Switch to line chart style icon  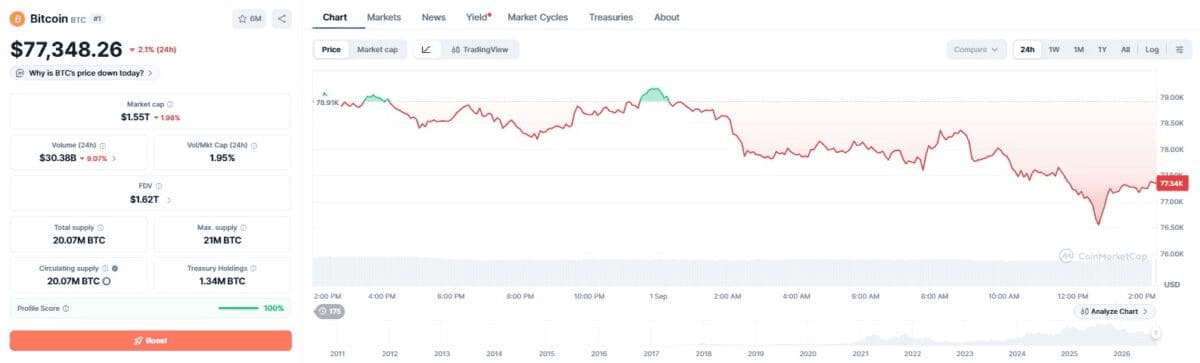tap(425, 49)
